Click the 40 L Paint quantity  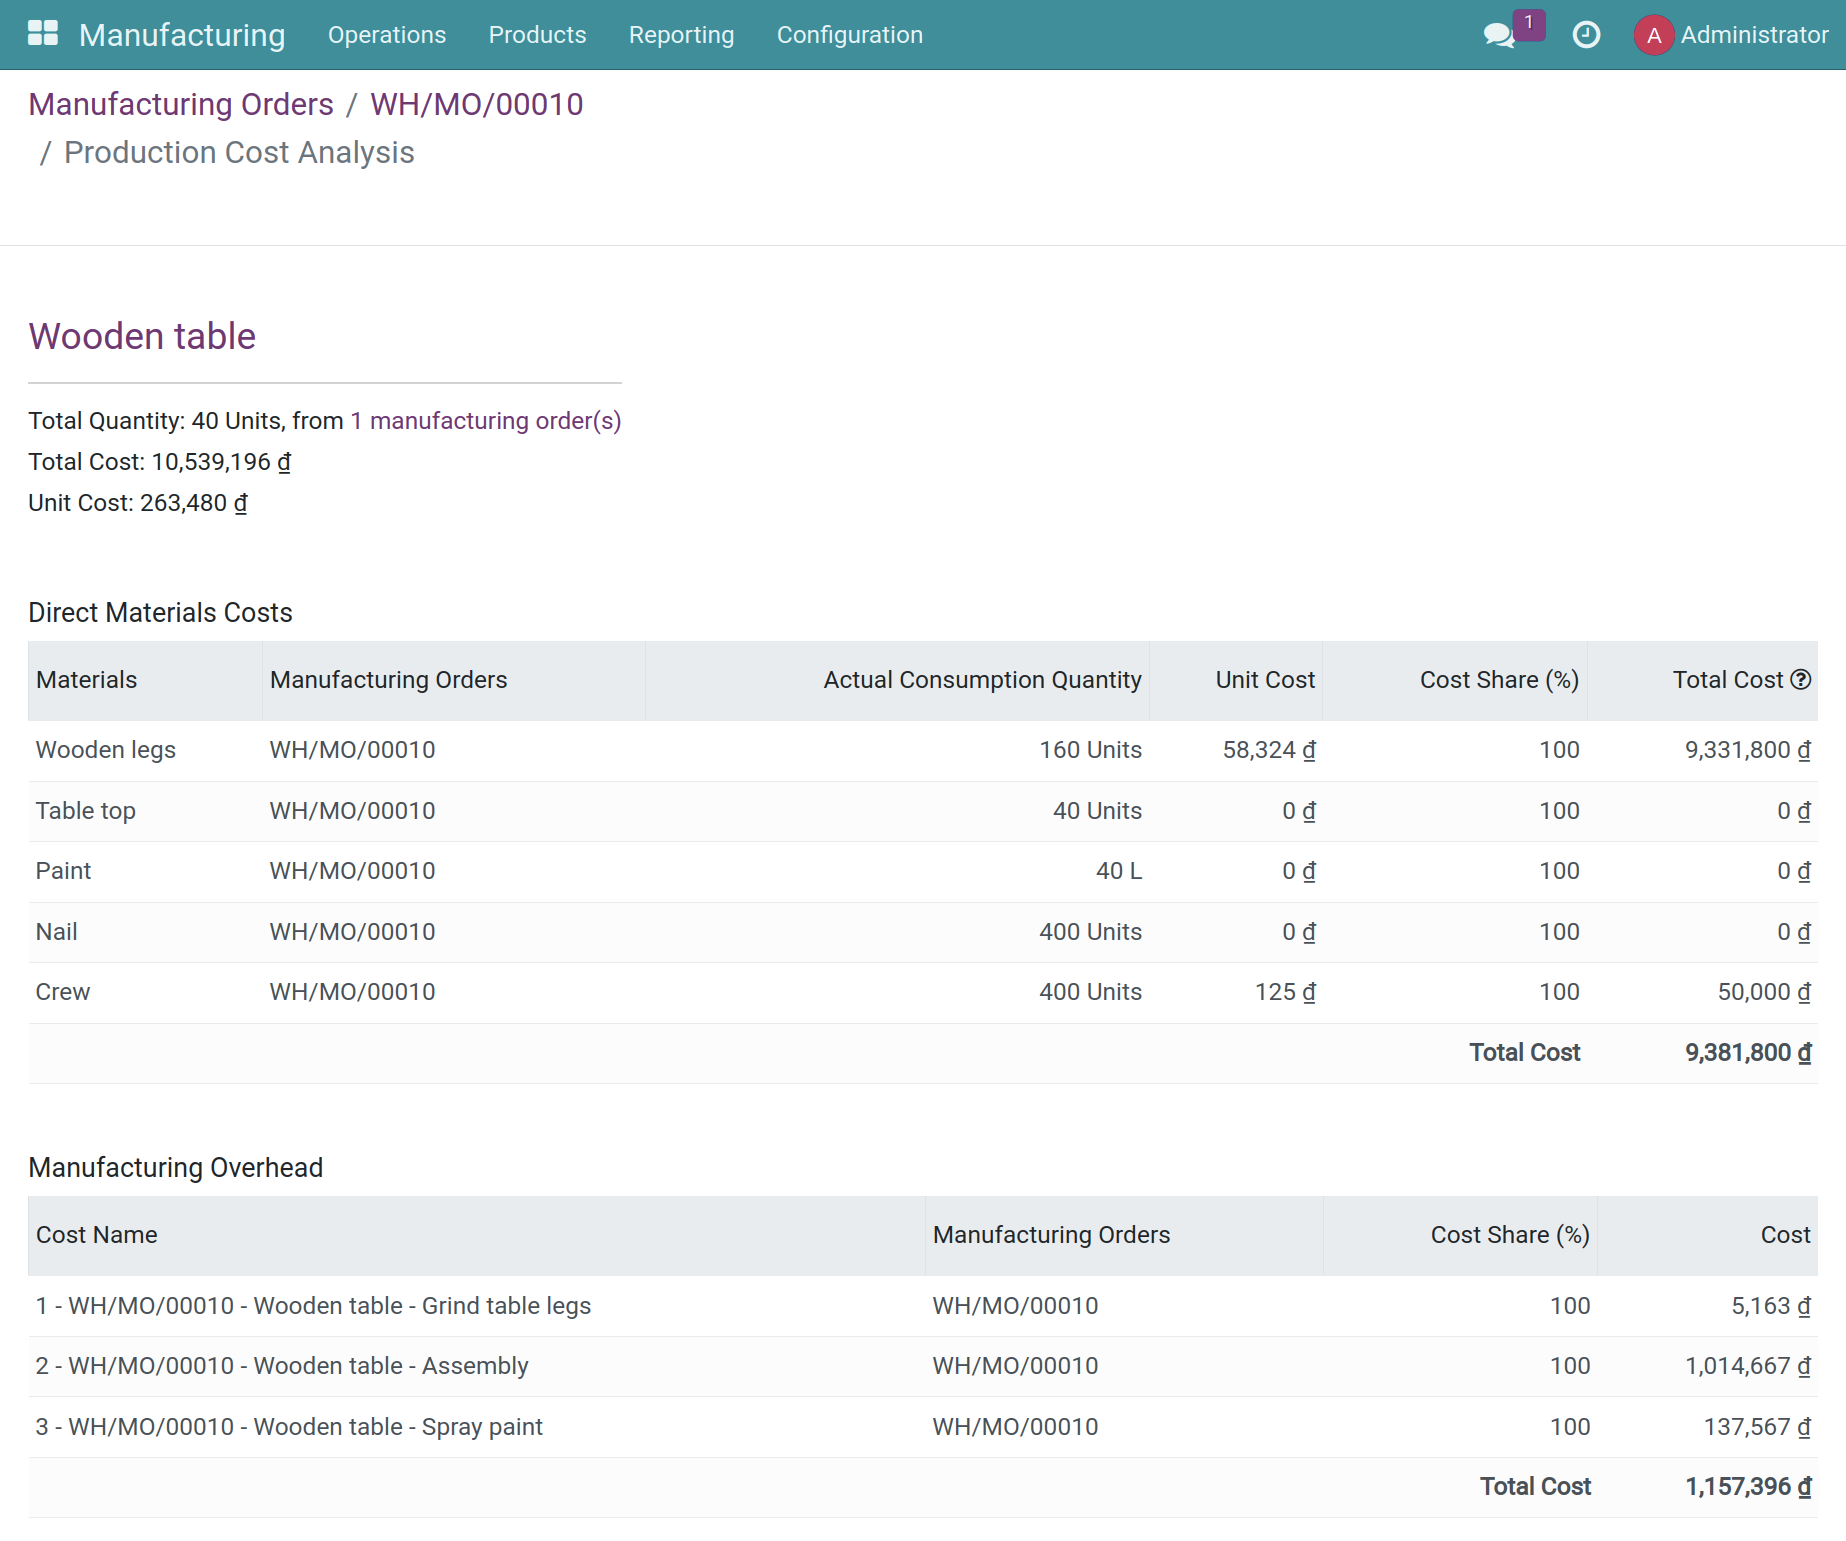coord(1119,871)
